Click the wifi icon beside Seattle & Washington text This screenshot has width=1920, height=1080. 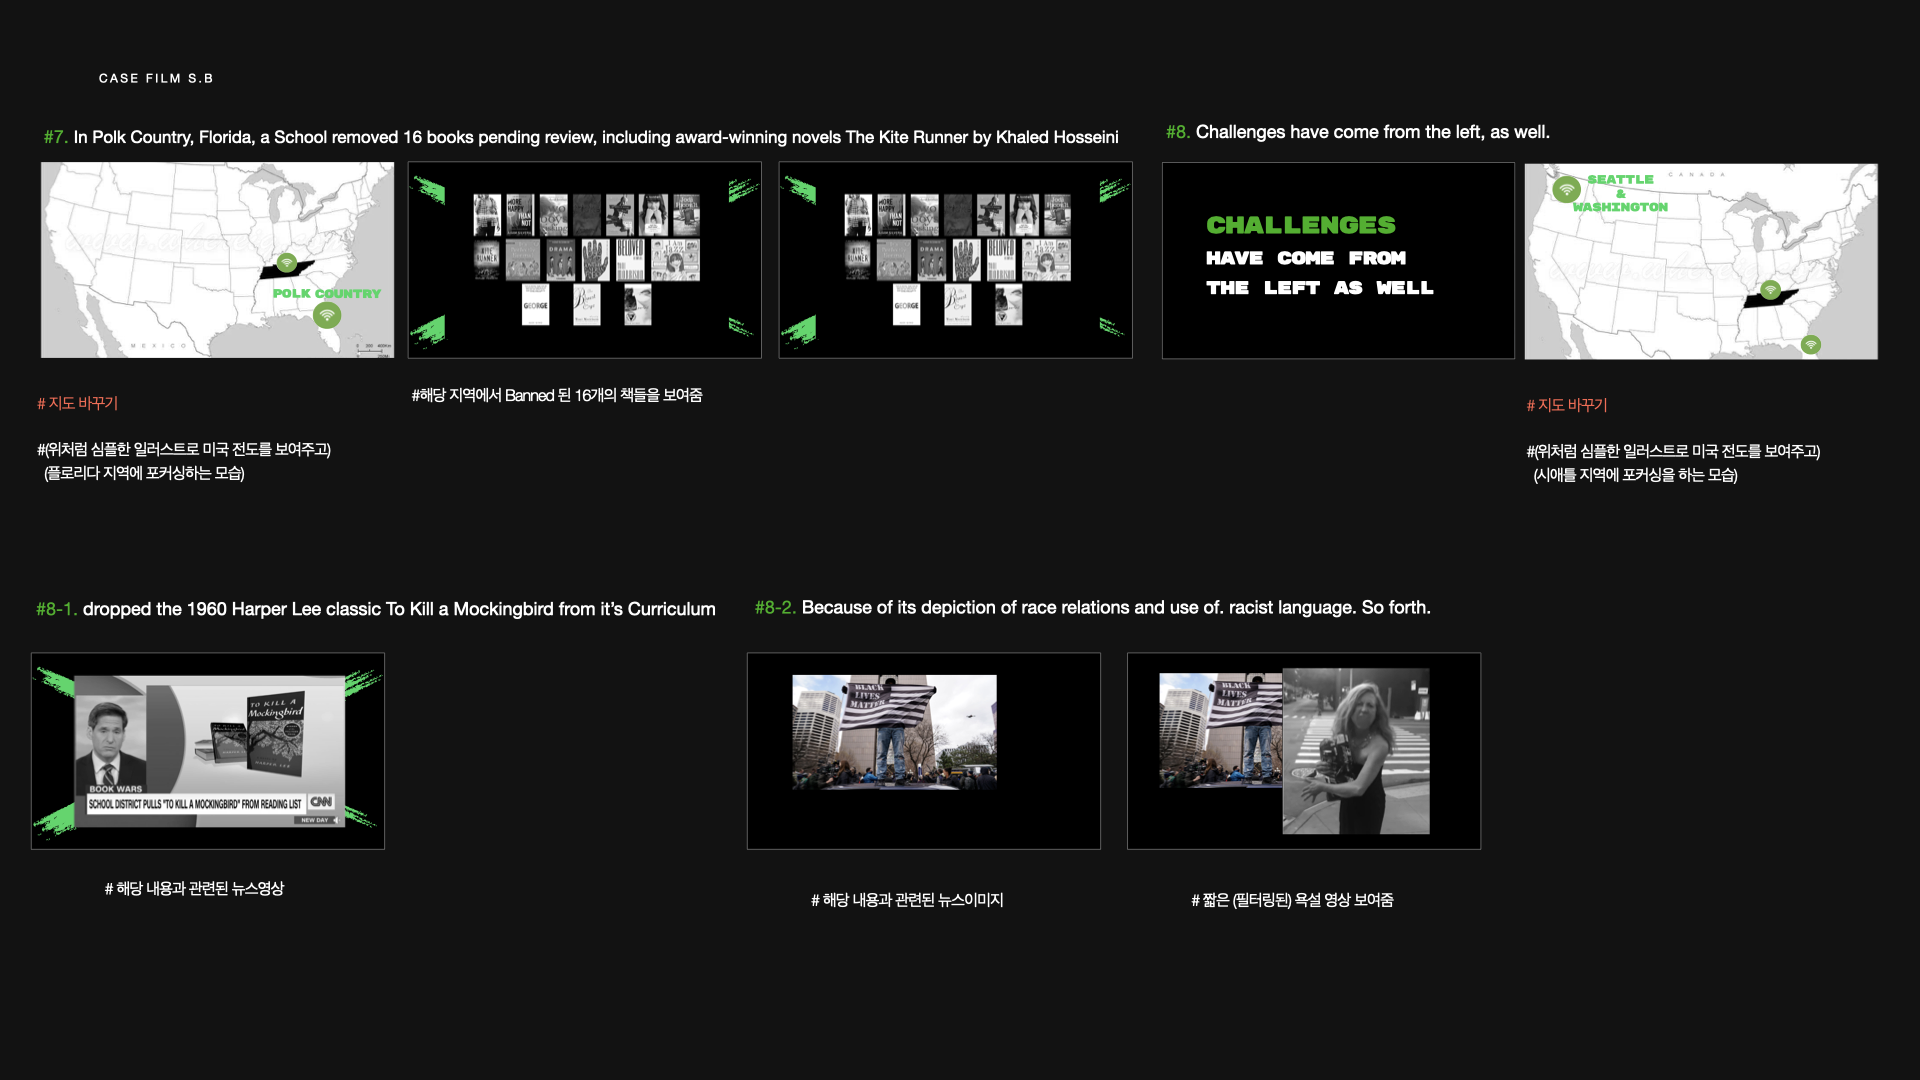(1566, 189)
